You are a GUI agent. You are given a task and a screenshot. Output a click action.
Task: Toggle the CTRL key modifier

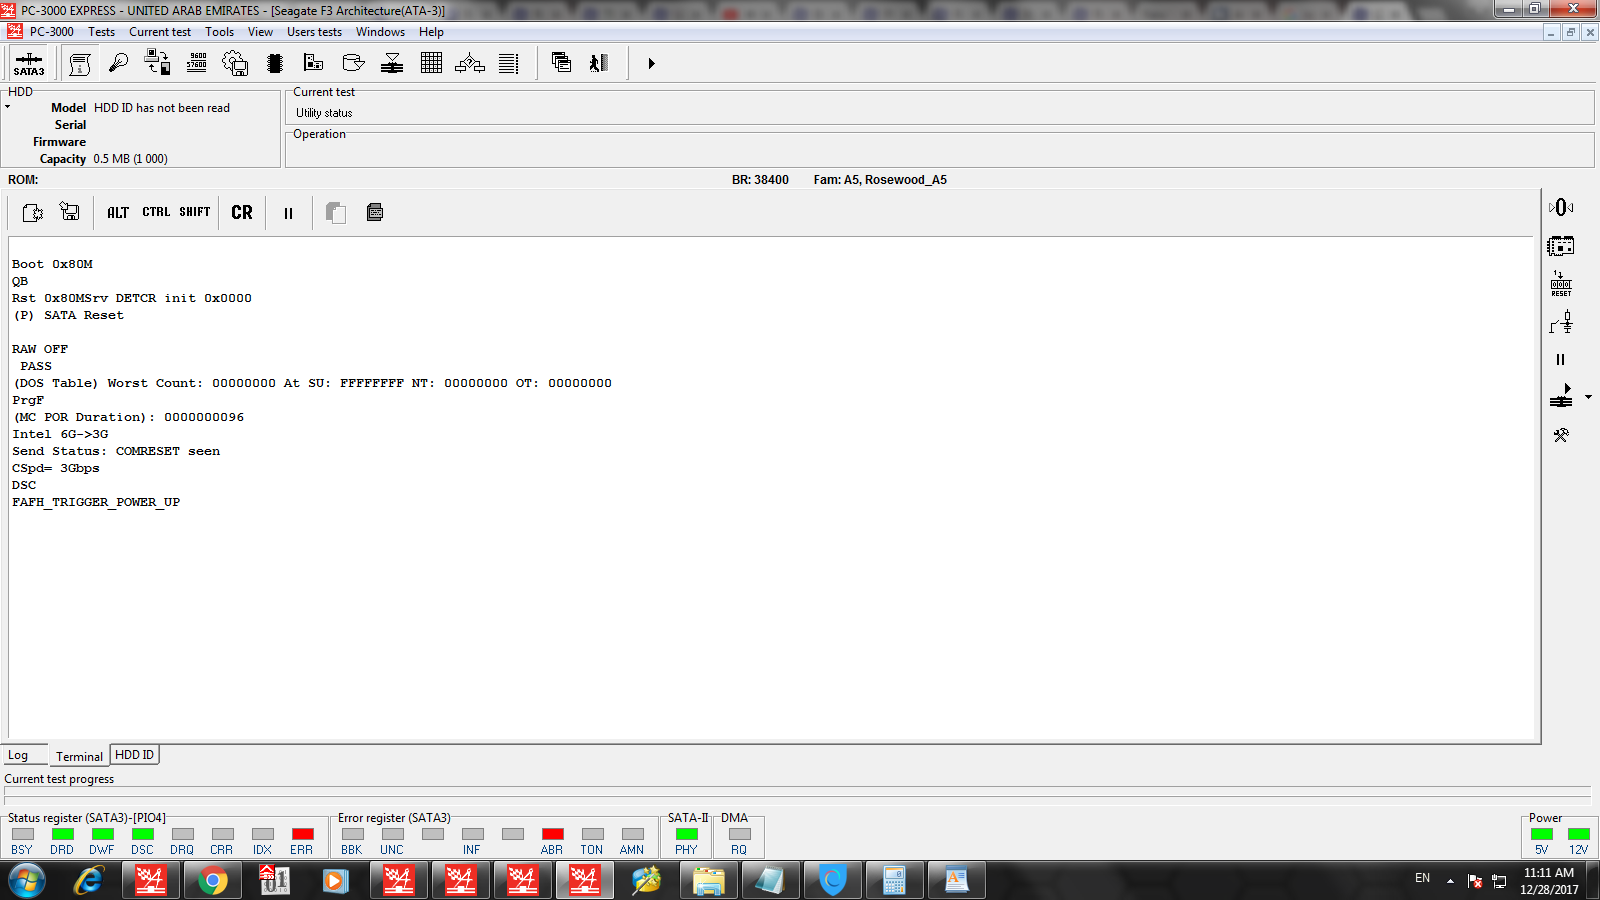tap(156, 212)
